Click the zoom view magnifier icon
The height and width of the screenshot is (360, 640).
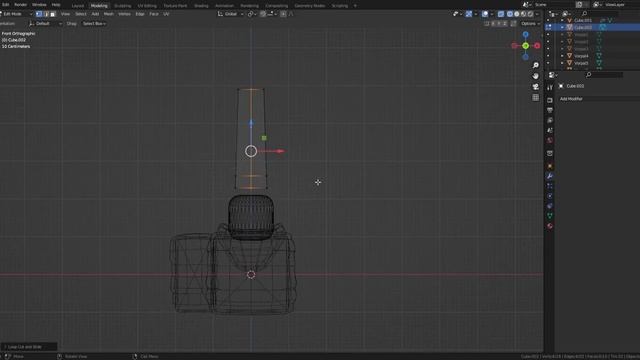536,65
